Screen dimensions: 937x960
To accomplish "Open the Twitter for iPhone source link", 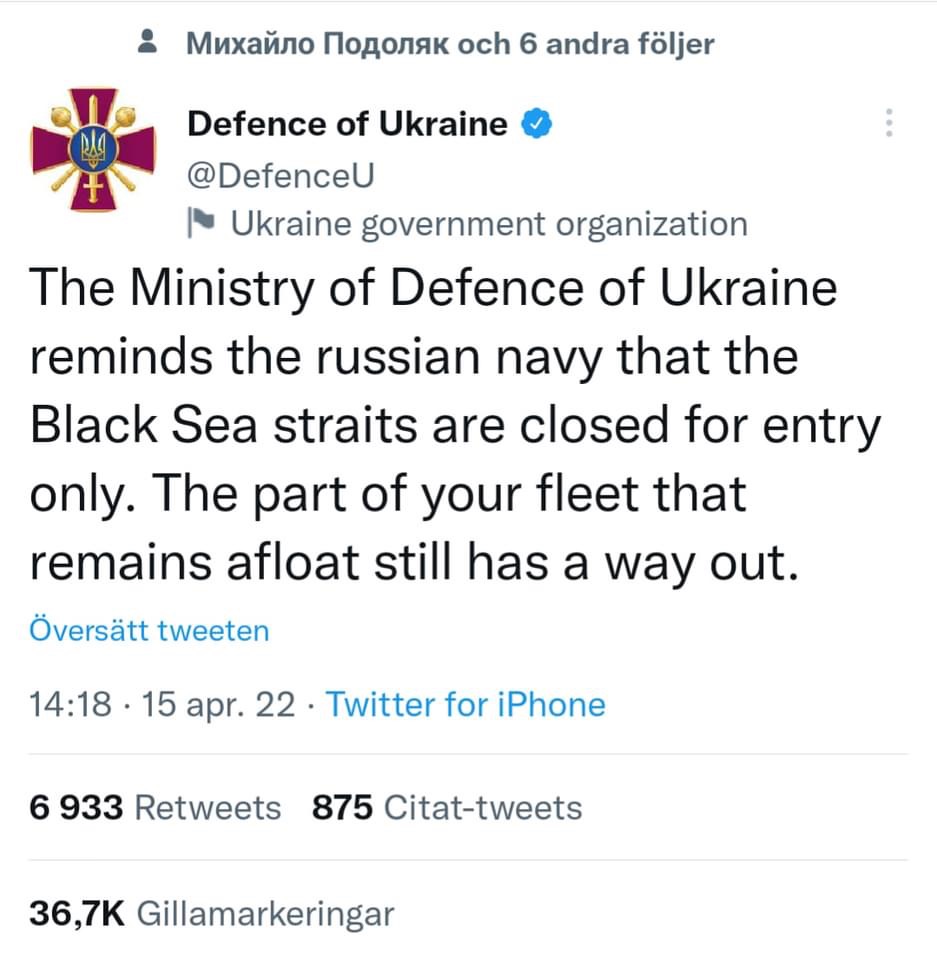I will click(465, 704).
